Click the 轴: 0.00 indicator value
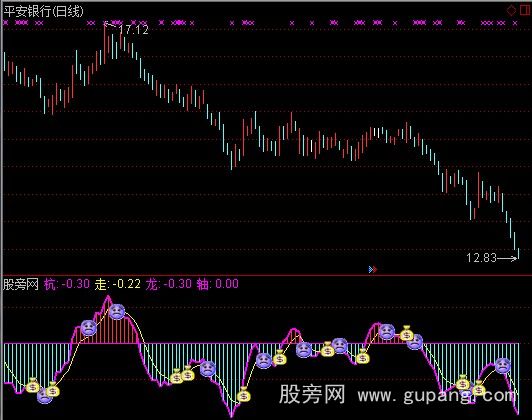This screenshot has height=420, width=532. point(217,284)
